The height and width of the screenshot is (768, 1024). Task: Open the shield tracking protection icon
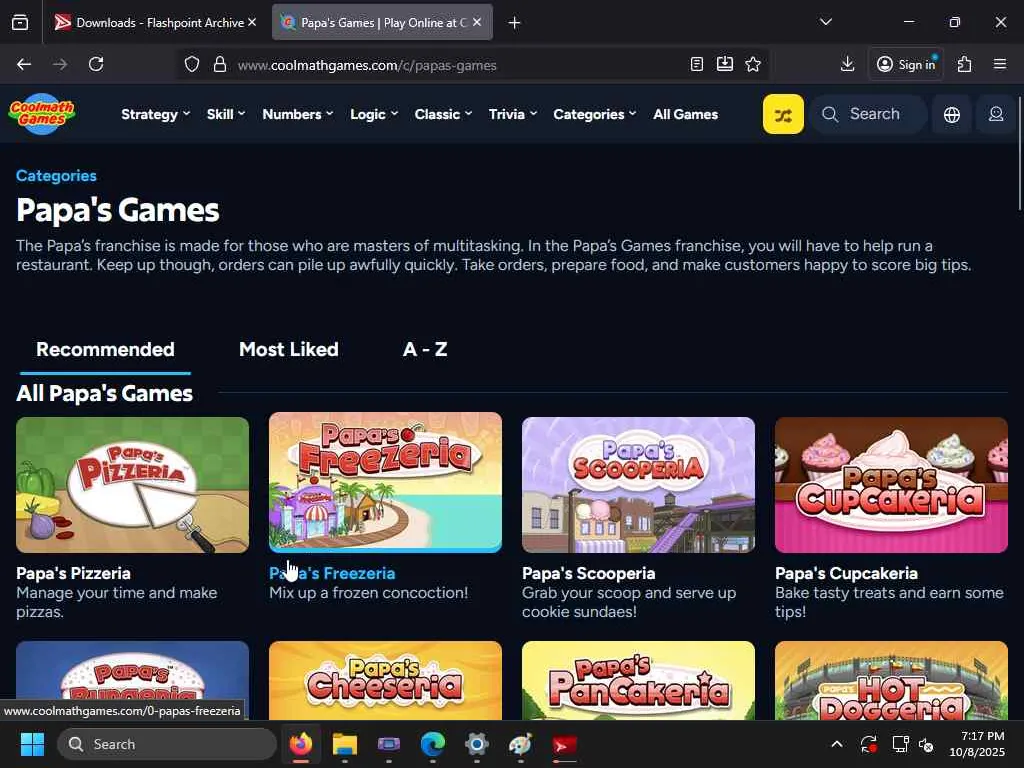tap(191, 64)
